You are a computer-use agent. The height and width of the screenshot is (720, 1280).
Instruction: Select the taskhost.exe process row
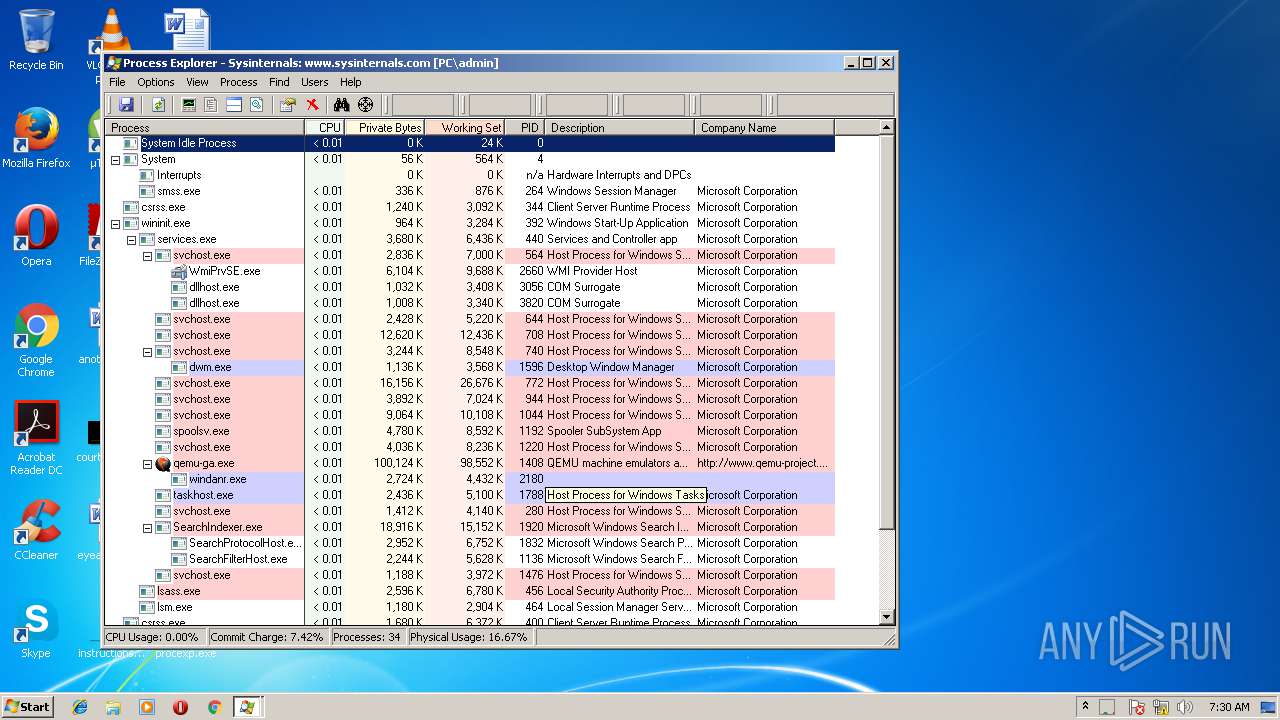pos(470,495)
